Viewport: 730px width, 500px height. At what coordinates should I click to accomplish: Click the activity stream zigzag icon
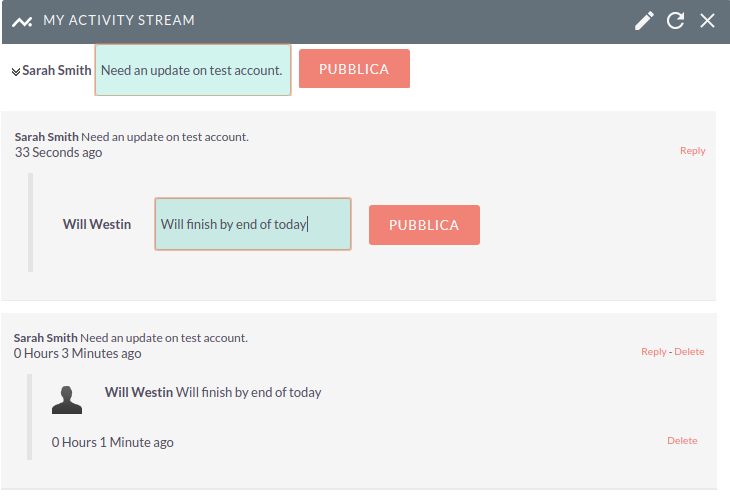pos(22,21)
